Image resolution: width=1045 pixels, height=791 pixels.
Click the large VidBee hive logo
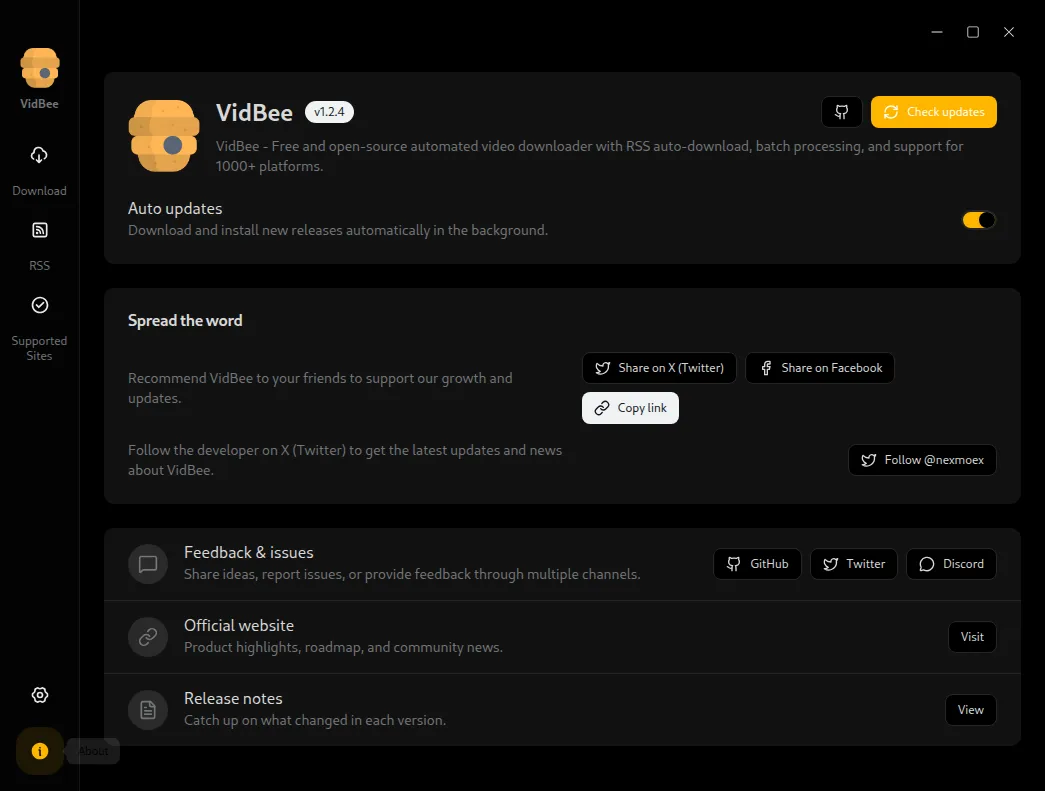(x=164, y=136)
